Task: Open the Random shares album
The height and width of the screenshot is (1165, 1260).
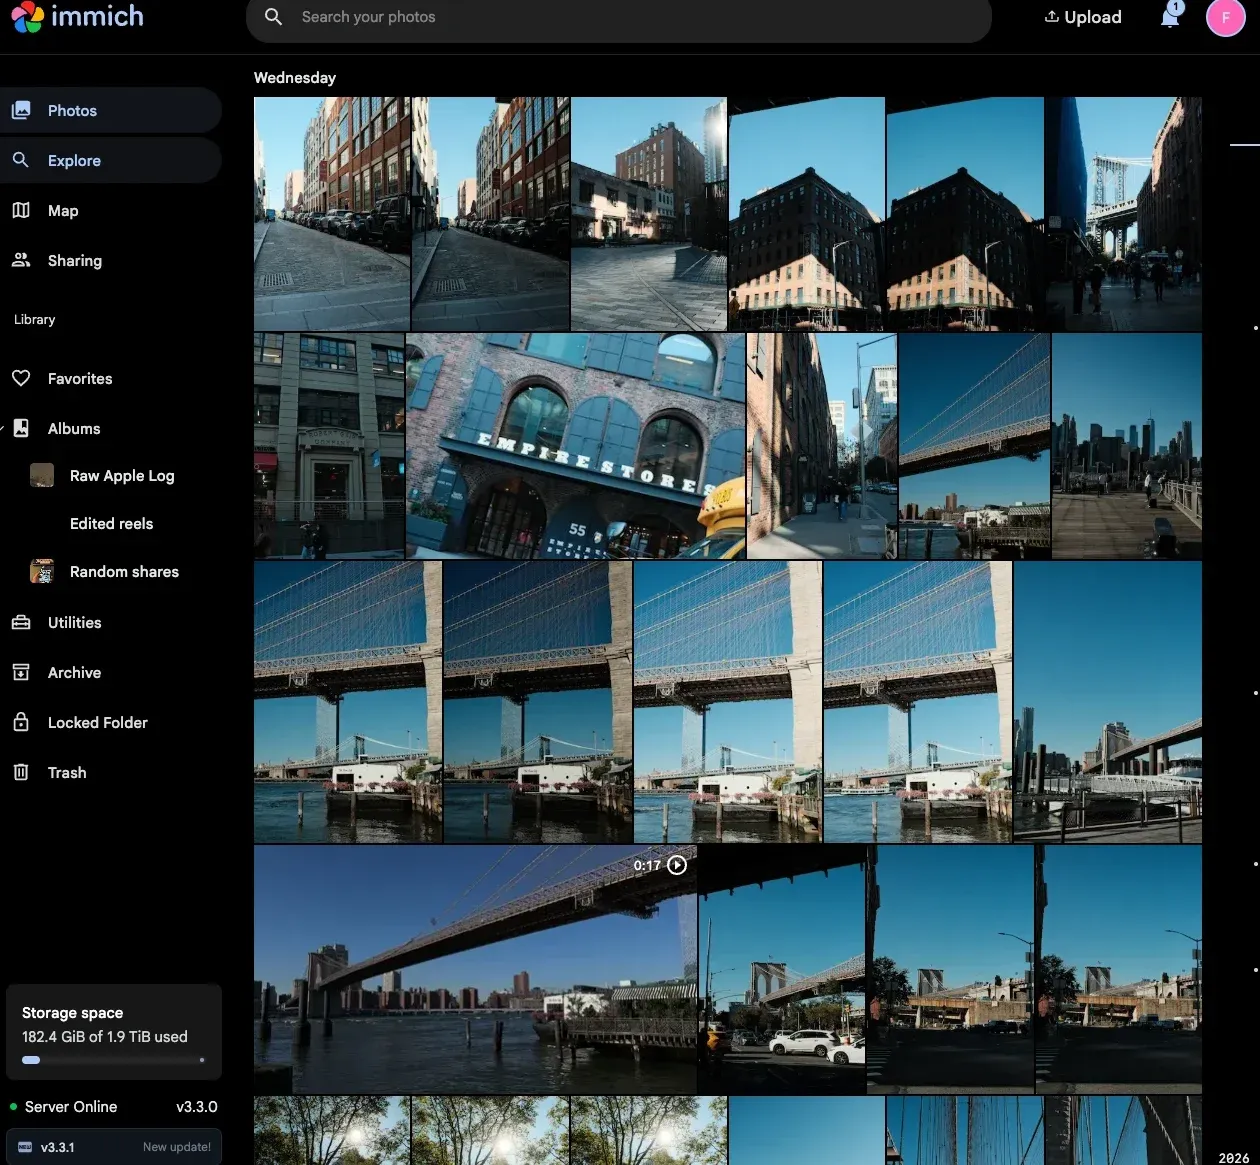Action: pyautogui.click(x=124, y=572)
